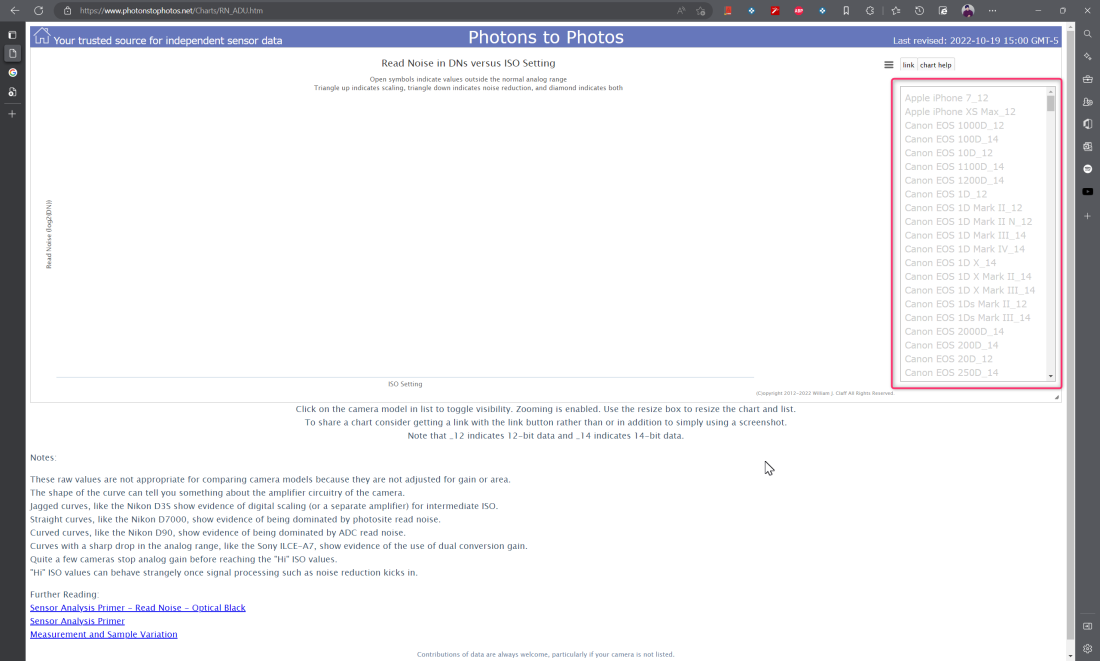Screen dimensions: 1100x661
Task: Open the sidebar Games chess icon
Action: point(1087,101)
